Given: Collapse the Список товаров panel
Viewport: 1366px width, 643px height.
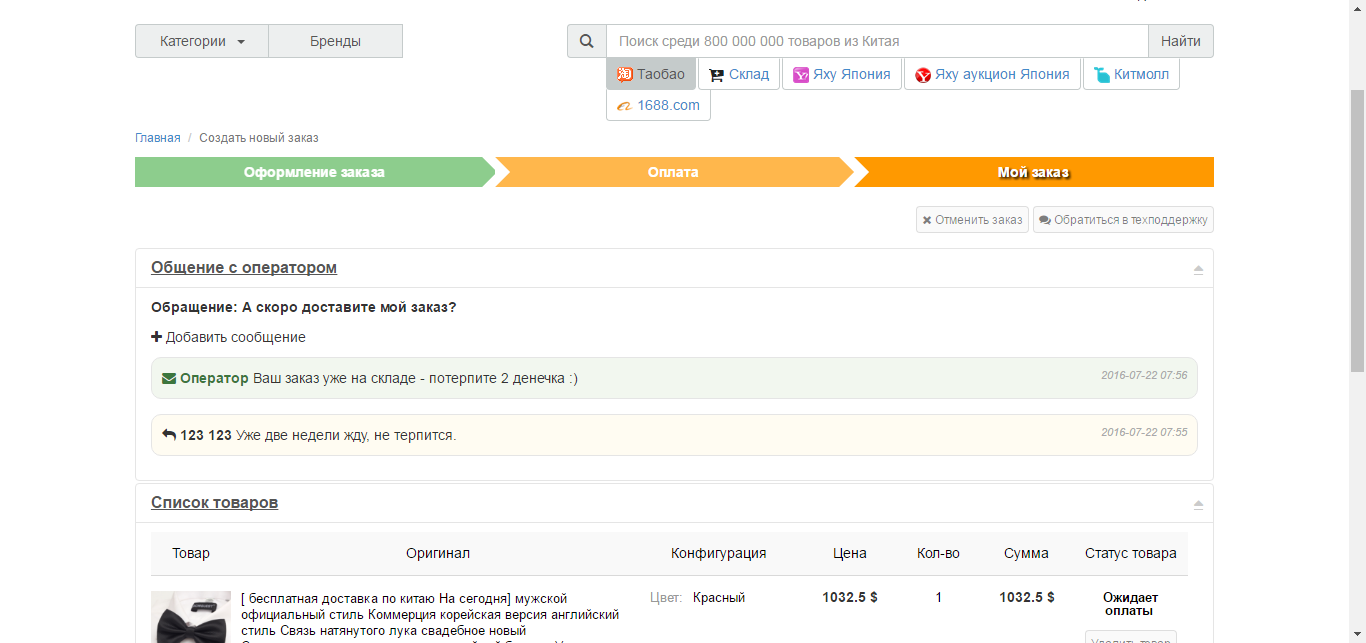Looking at the screenshot, I should point(1198,505).
